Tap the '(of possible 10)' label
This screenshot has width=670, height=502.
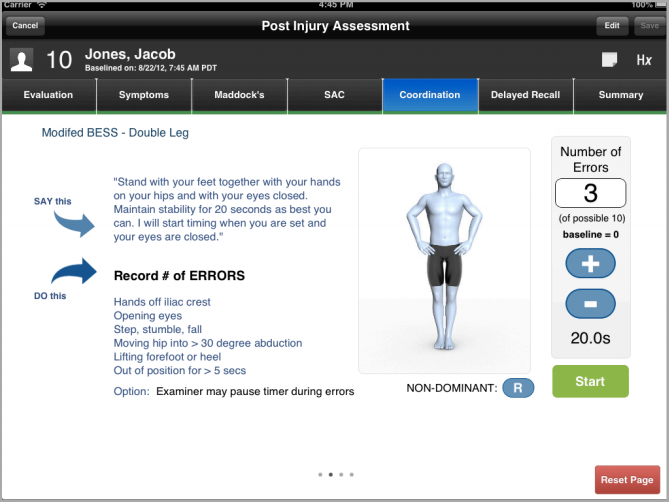point(592,218)
